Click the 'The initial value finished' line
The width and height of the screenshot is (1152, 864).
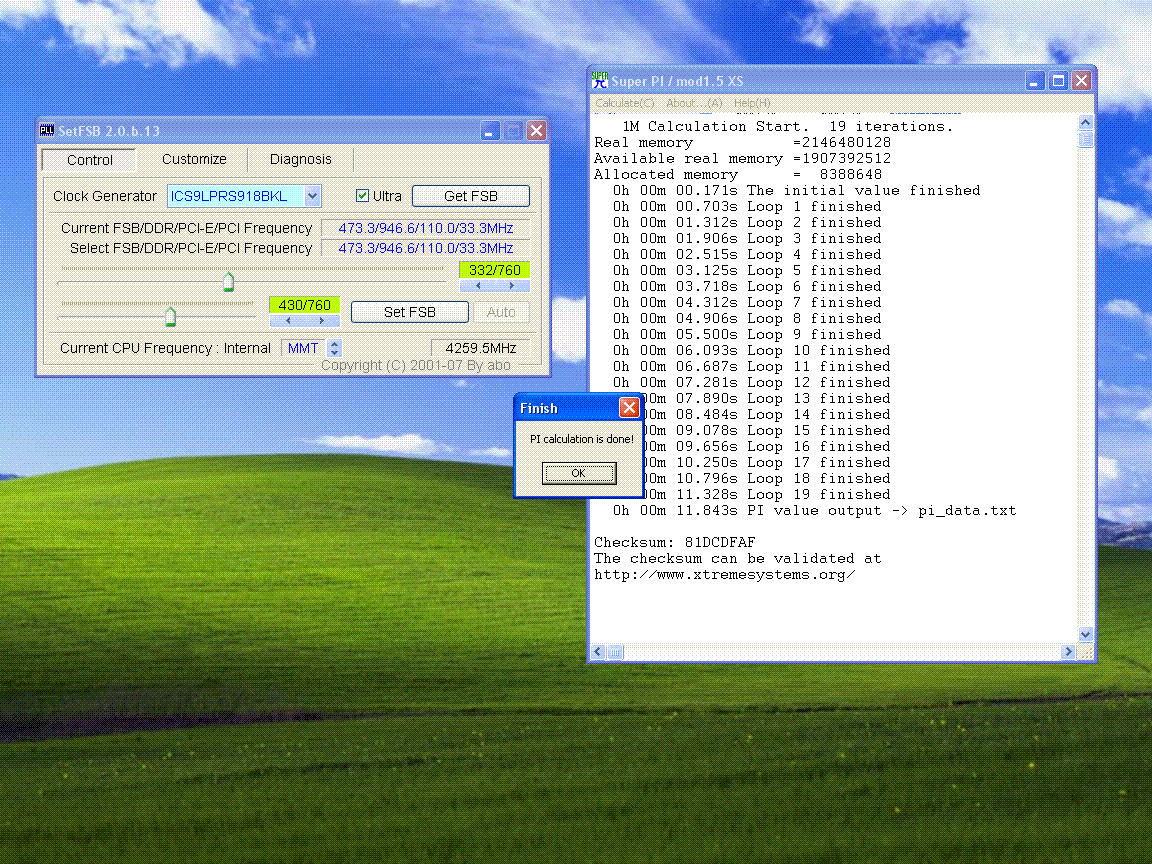coord(796,190)
